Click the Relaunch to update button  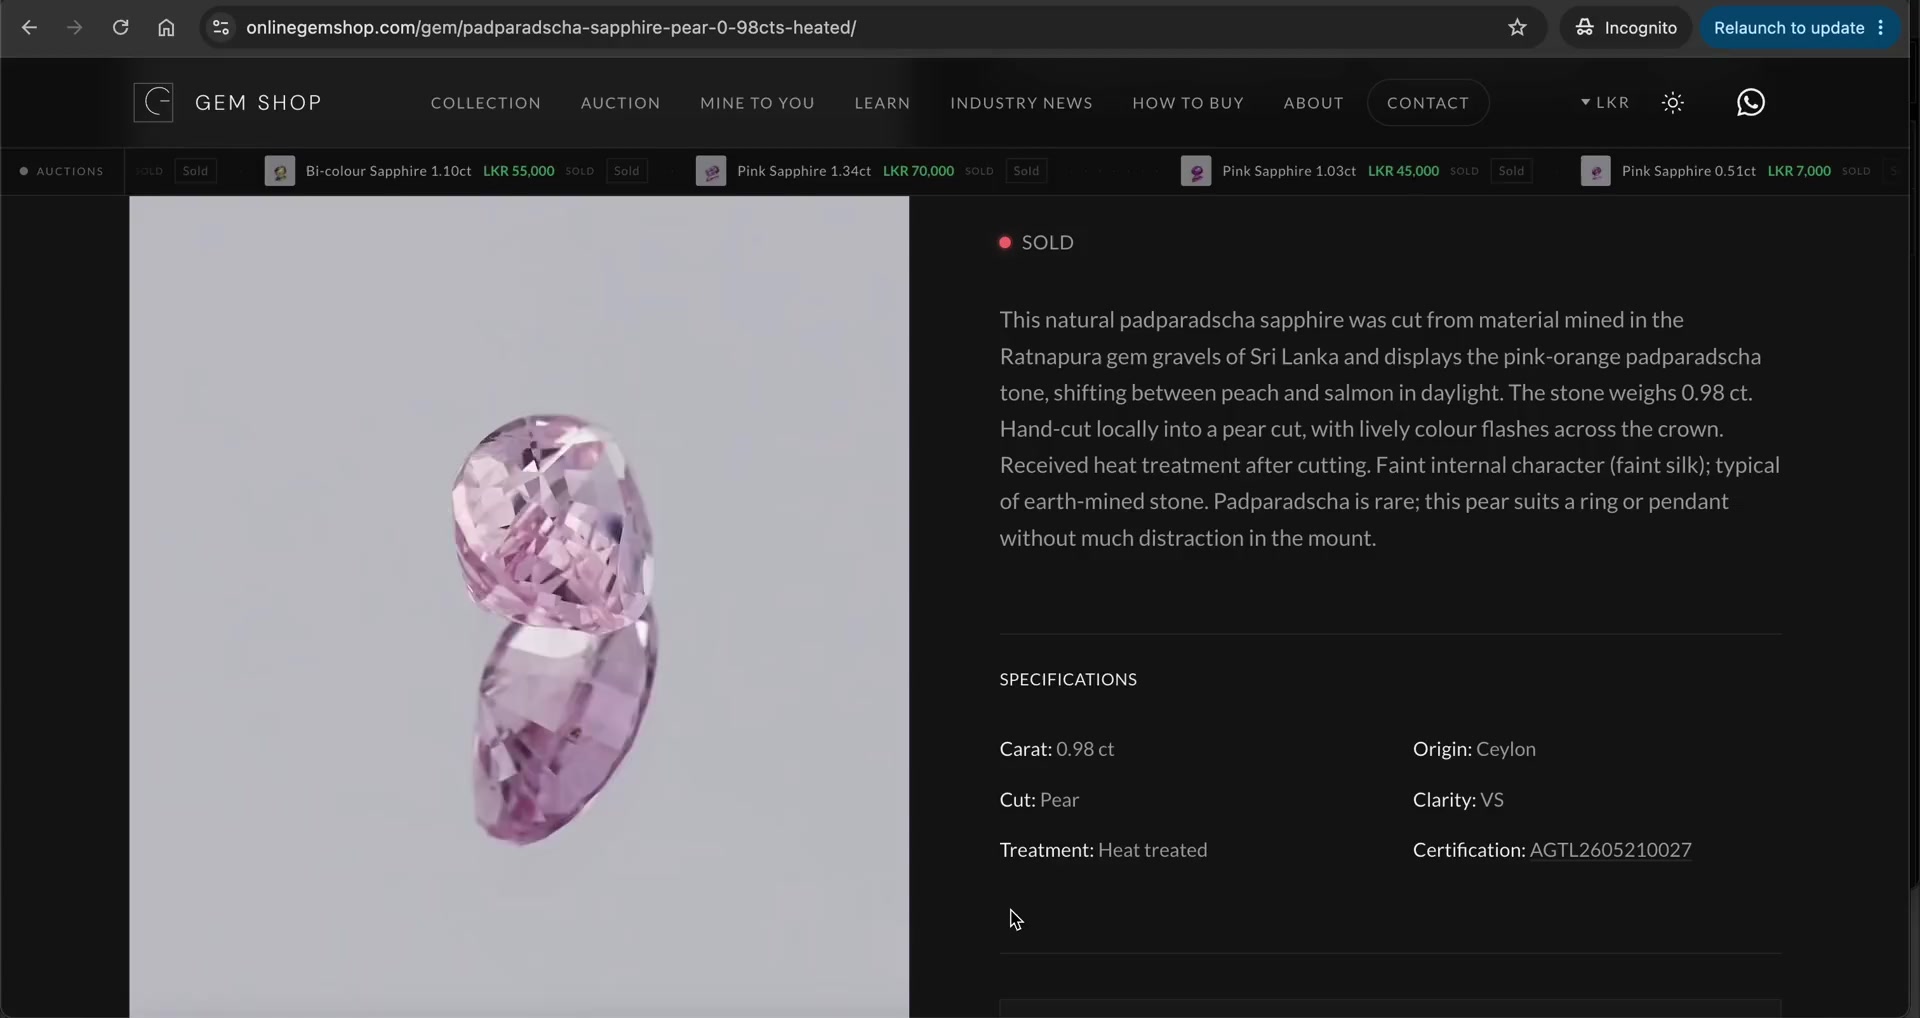1788,27
